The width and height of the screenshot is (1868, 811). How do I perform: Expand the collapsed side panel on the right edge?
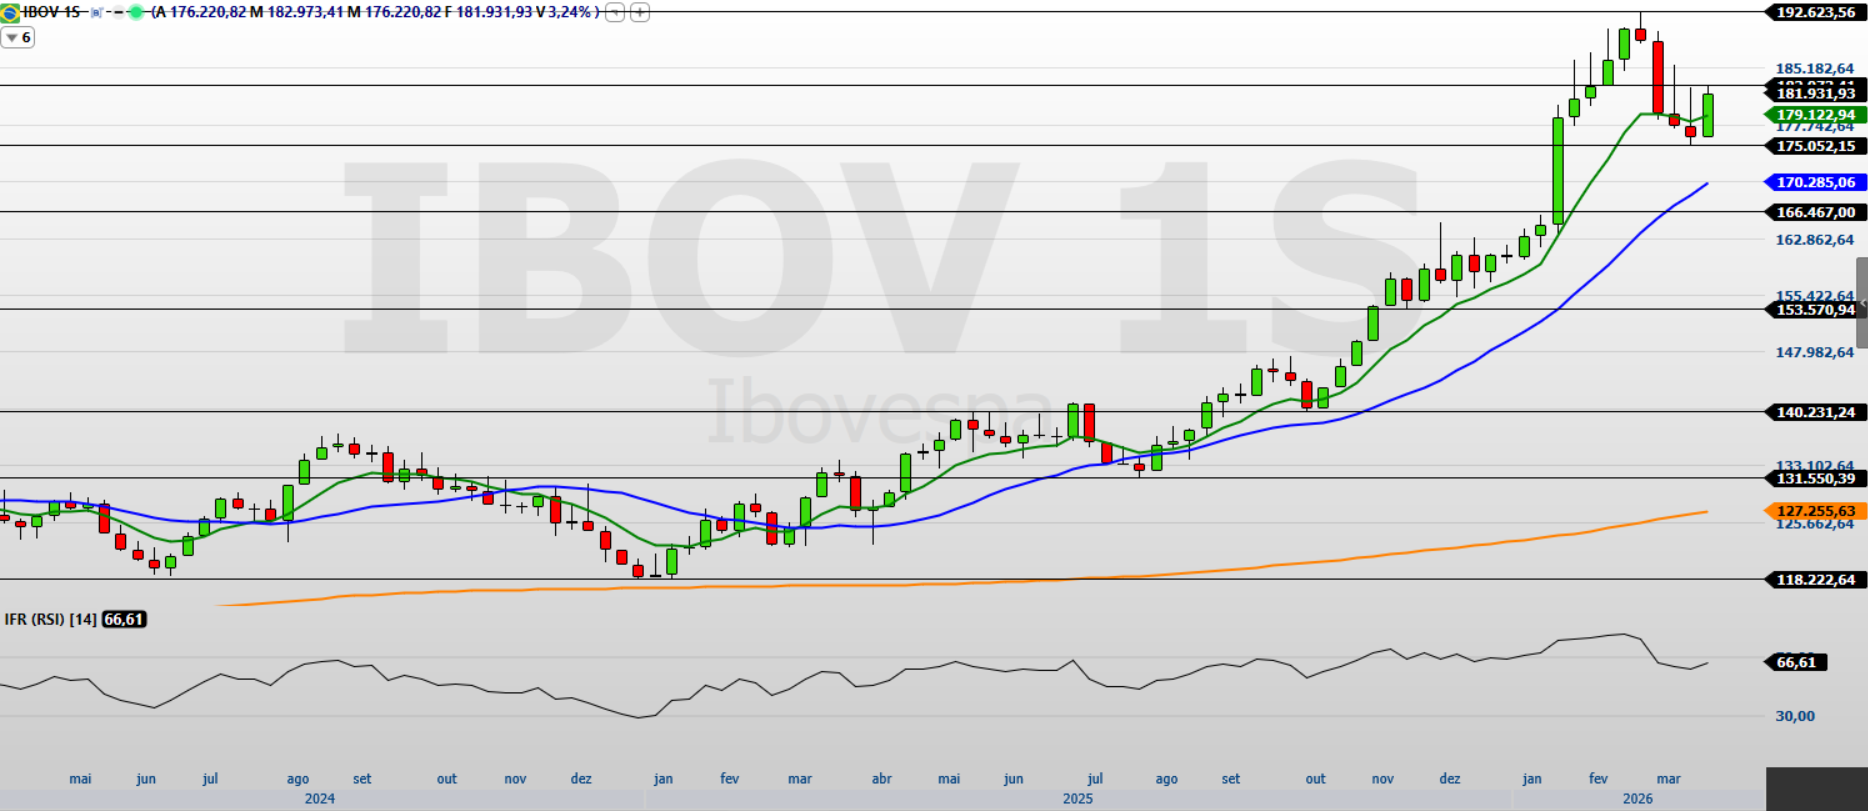1861,303
